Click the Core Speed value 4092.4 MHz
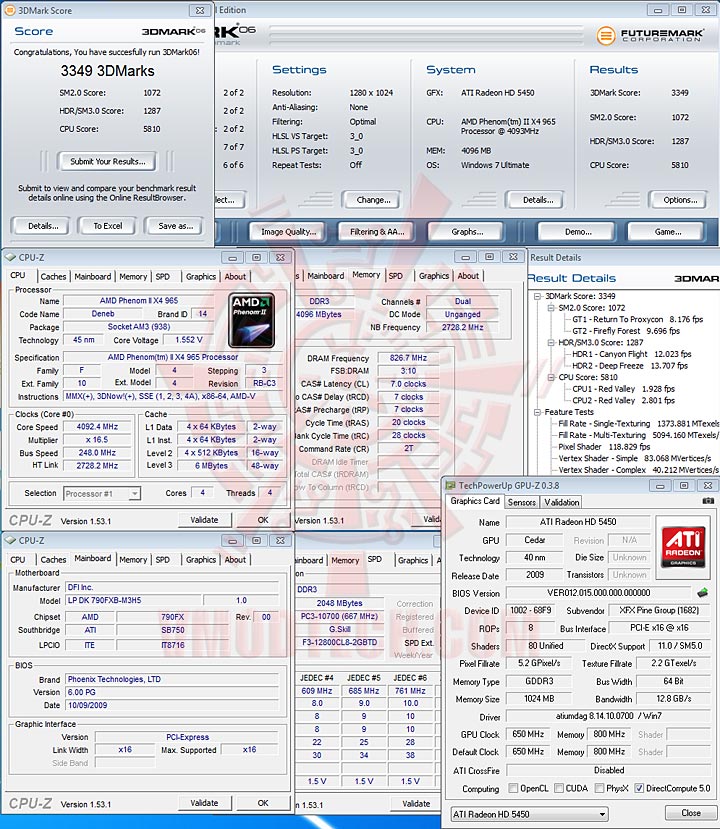The image size is (720, 829). tap(97, 427)
